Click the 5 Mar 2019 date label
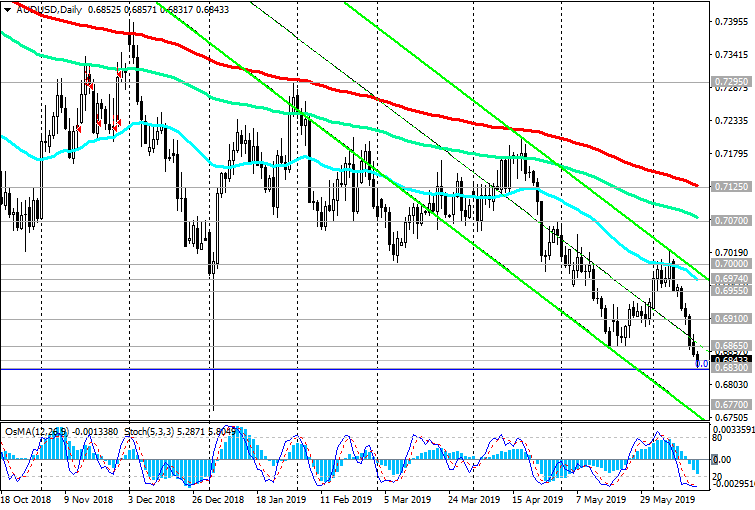 tap(407, 499)
